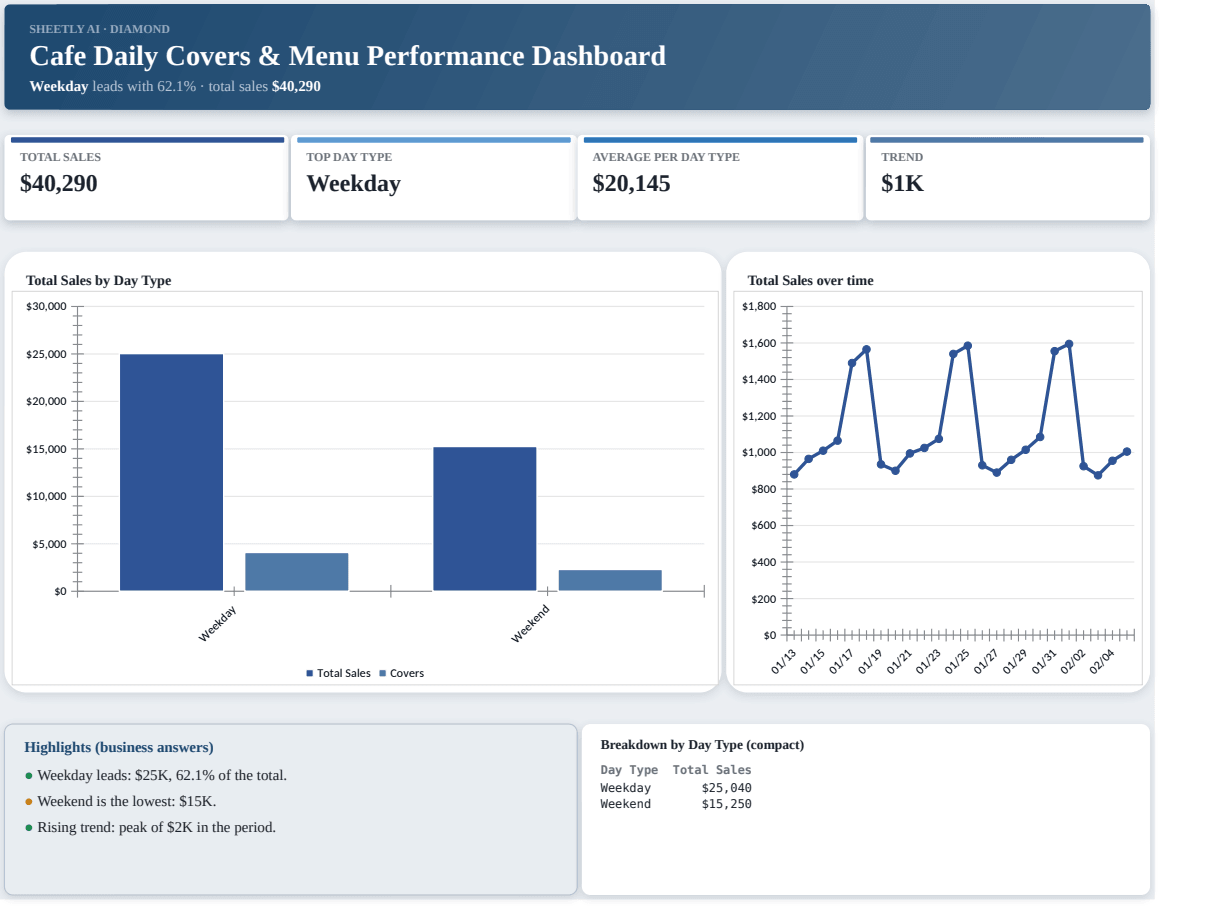Toggle the Covers legend swatch
The height and width of the screenshot is (922, 1227).
(x=383, y=674)
